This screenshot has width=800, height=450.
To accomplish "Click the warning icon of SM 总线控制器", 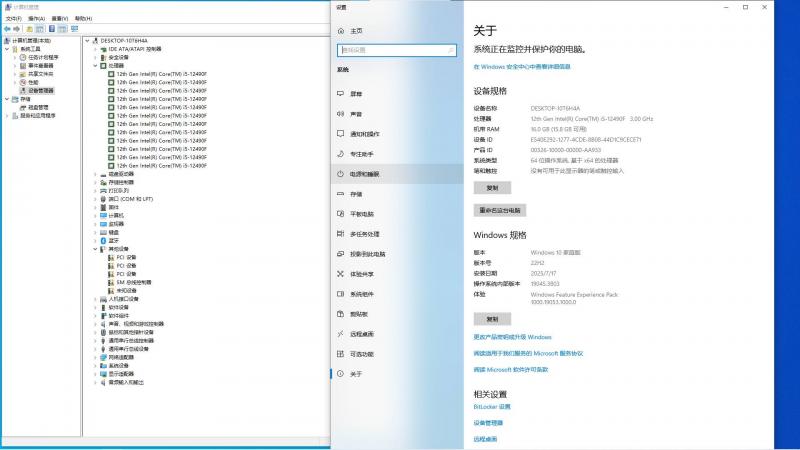I will [x=111, y=283].
